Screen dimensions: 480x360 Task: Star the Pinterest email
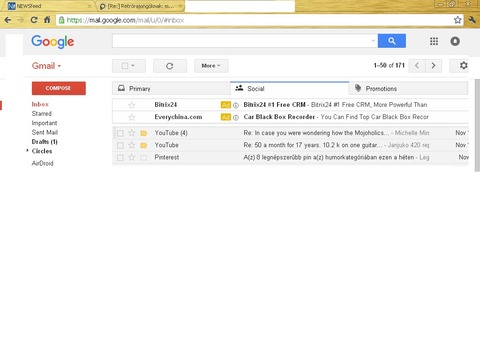[x=132, y=157]
